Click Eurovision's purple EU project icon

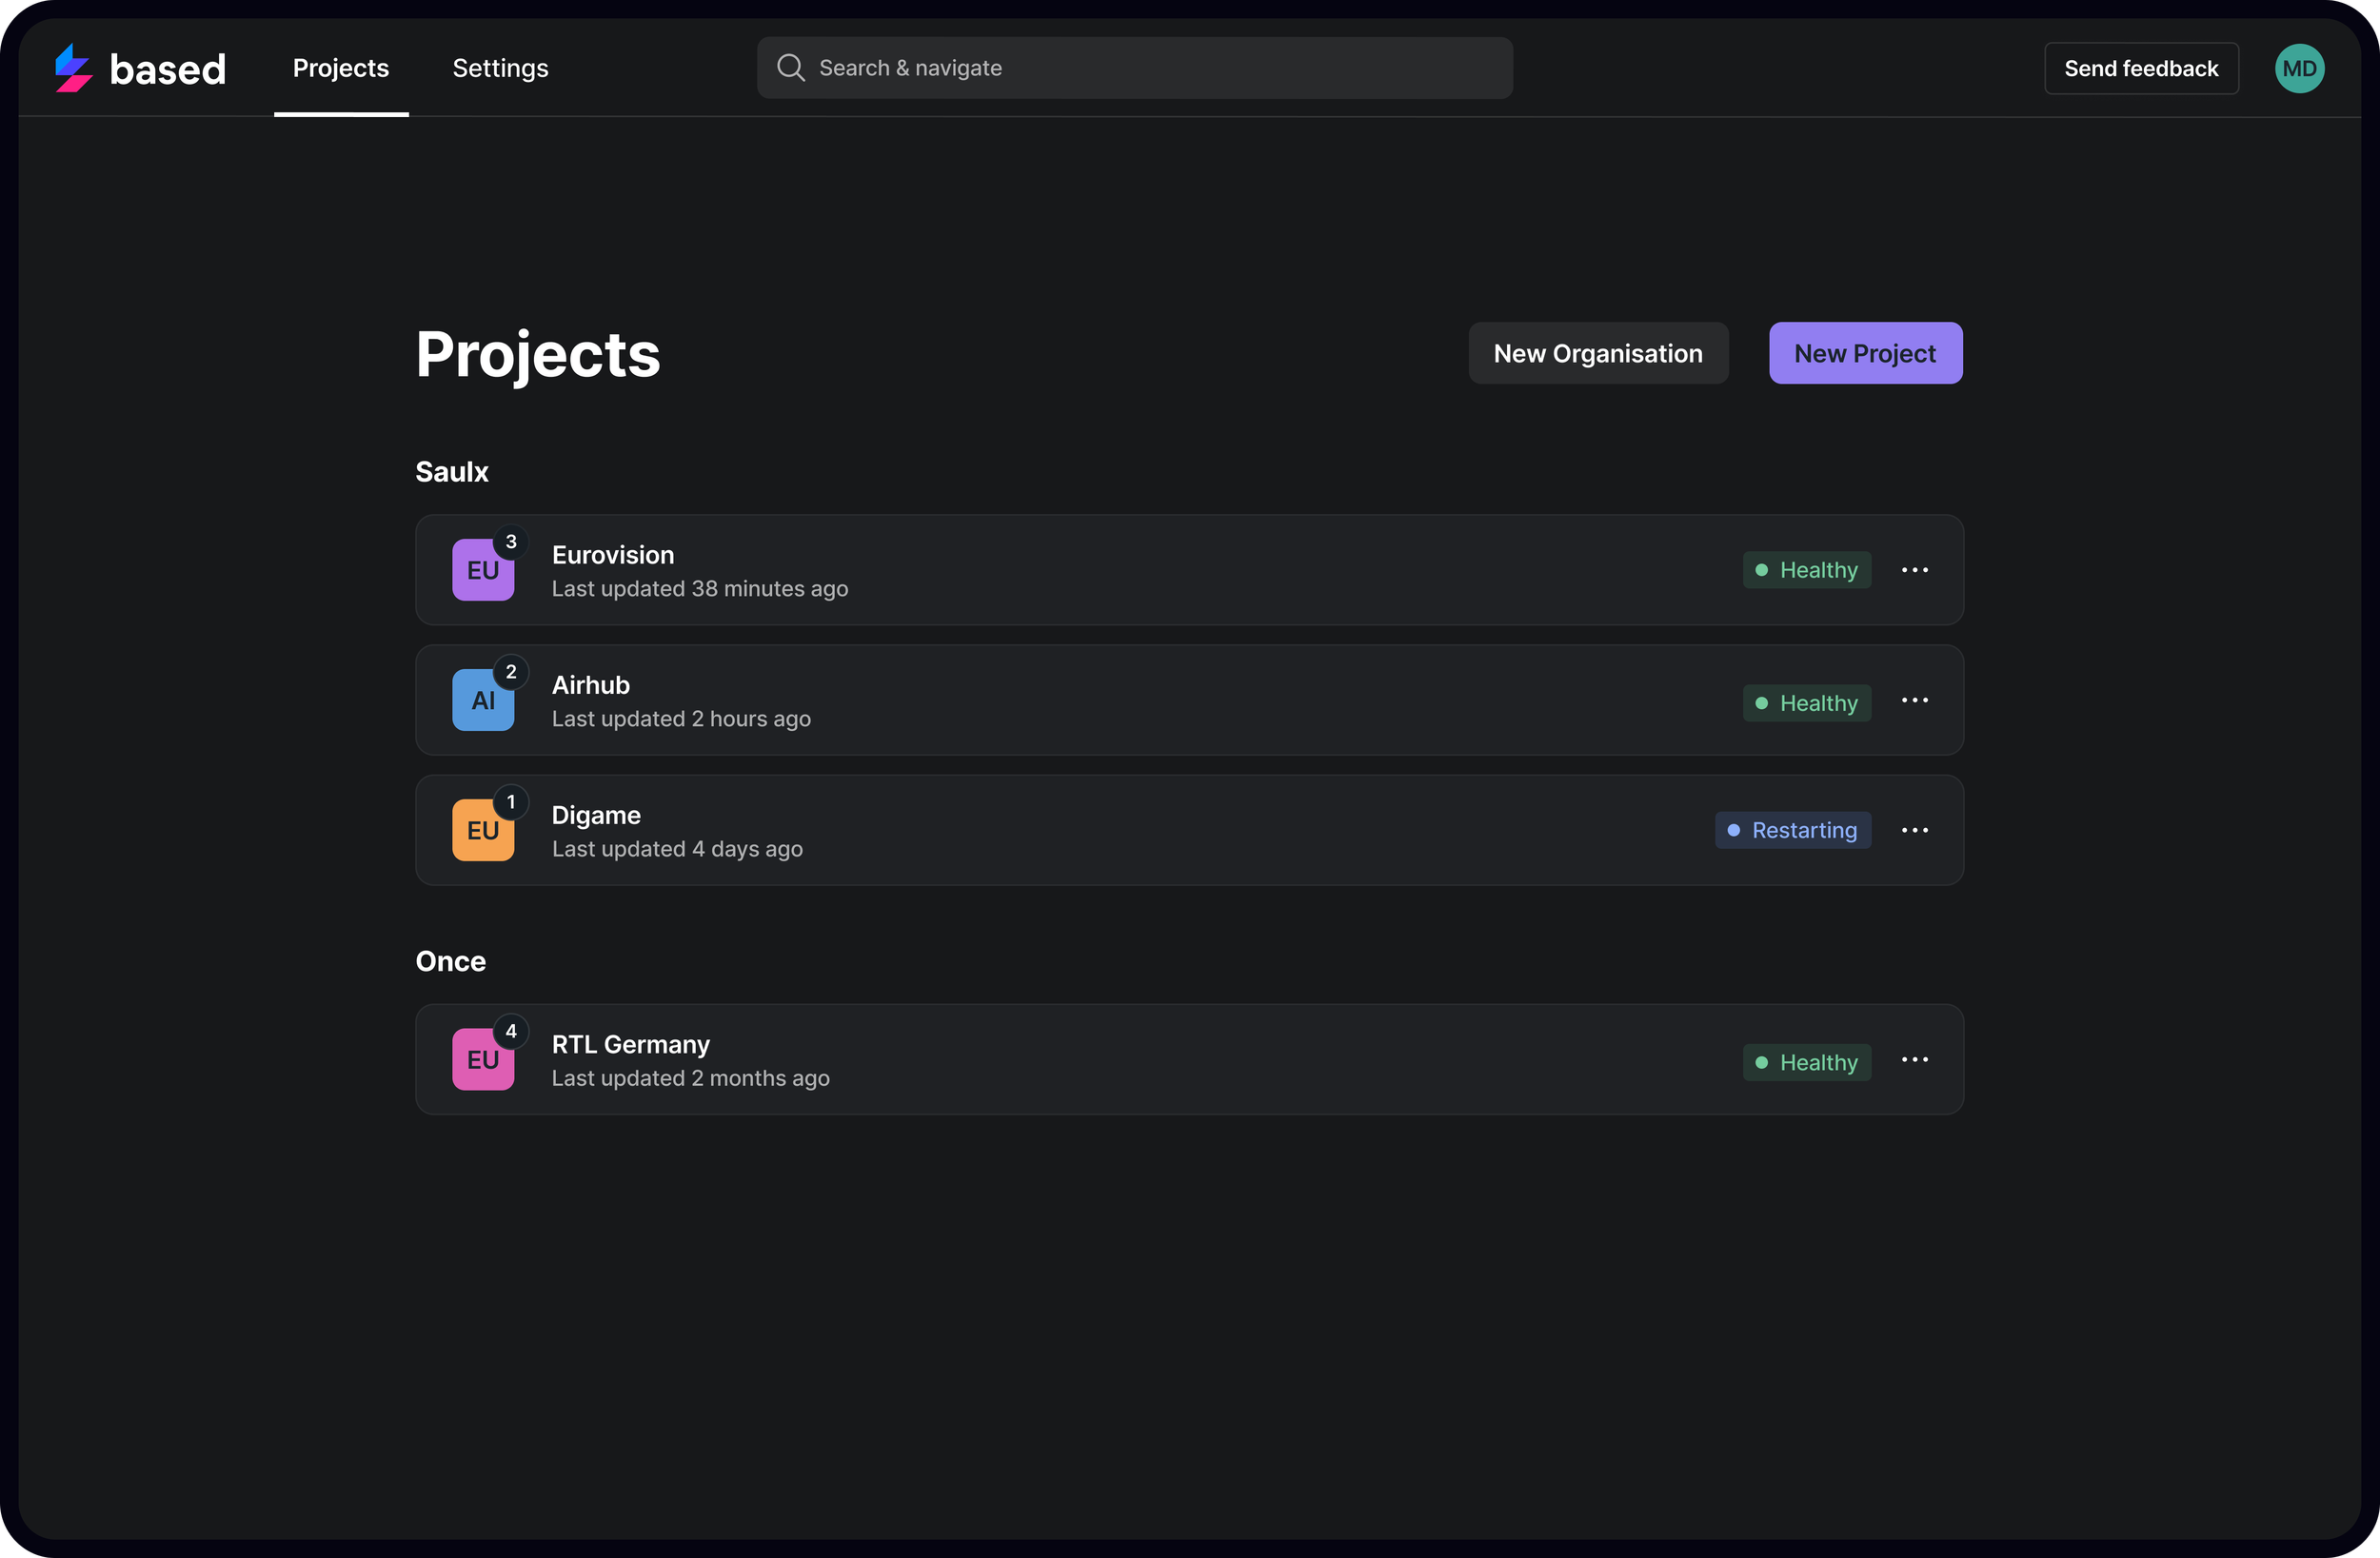point(483,570)
